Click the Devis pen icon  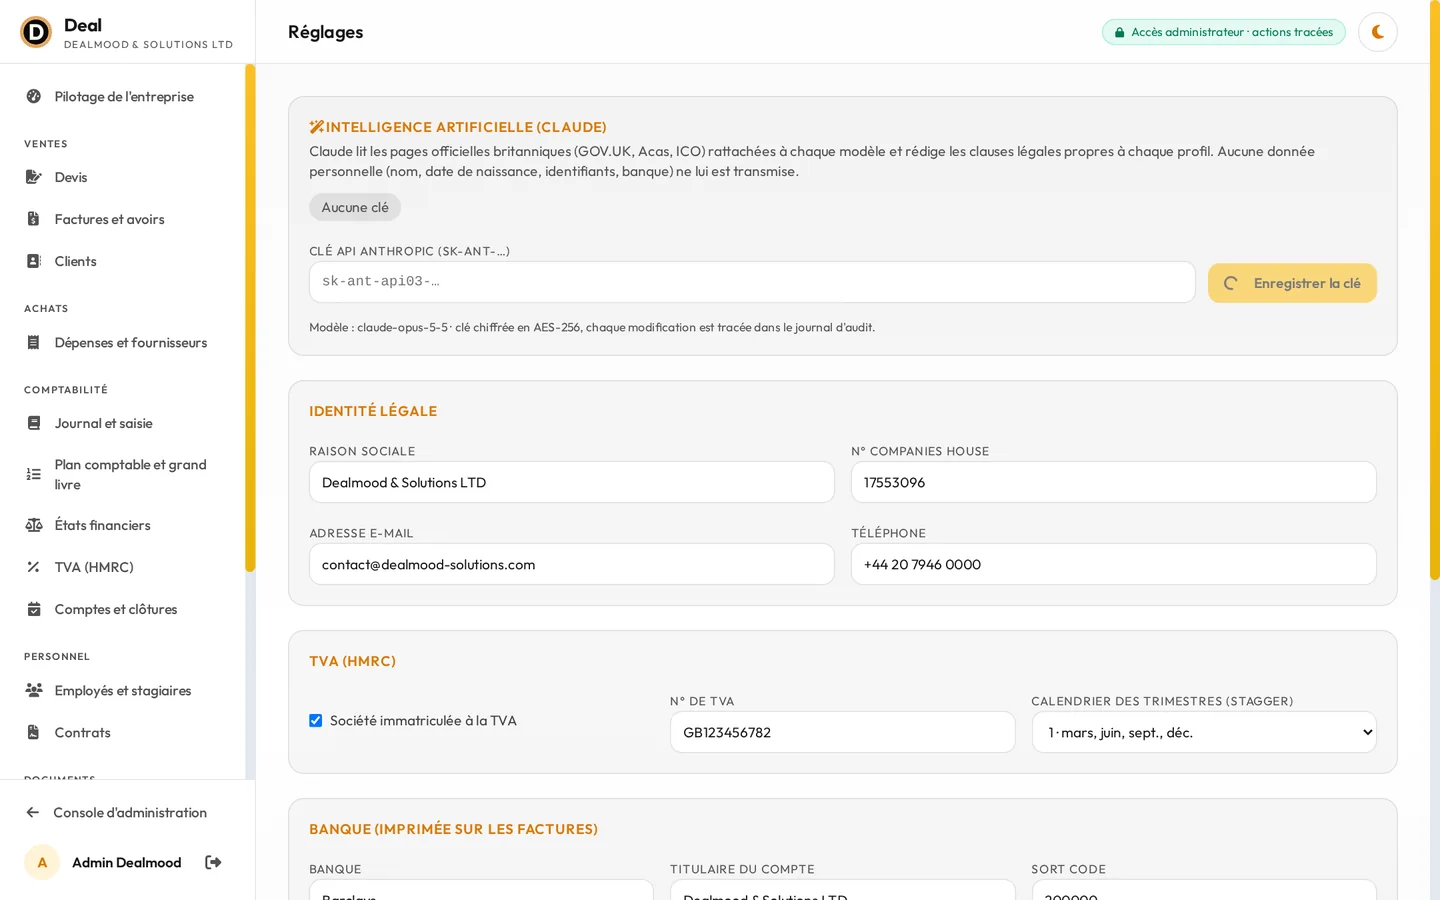(x=33, y=177)
